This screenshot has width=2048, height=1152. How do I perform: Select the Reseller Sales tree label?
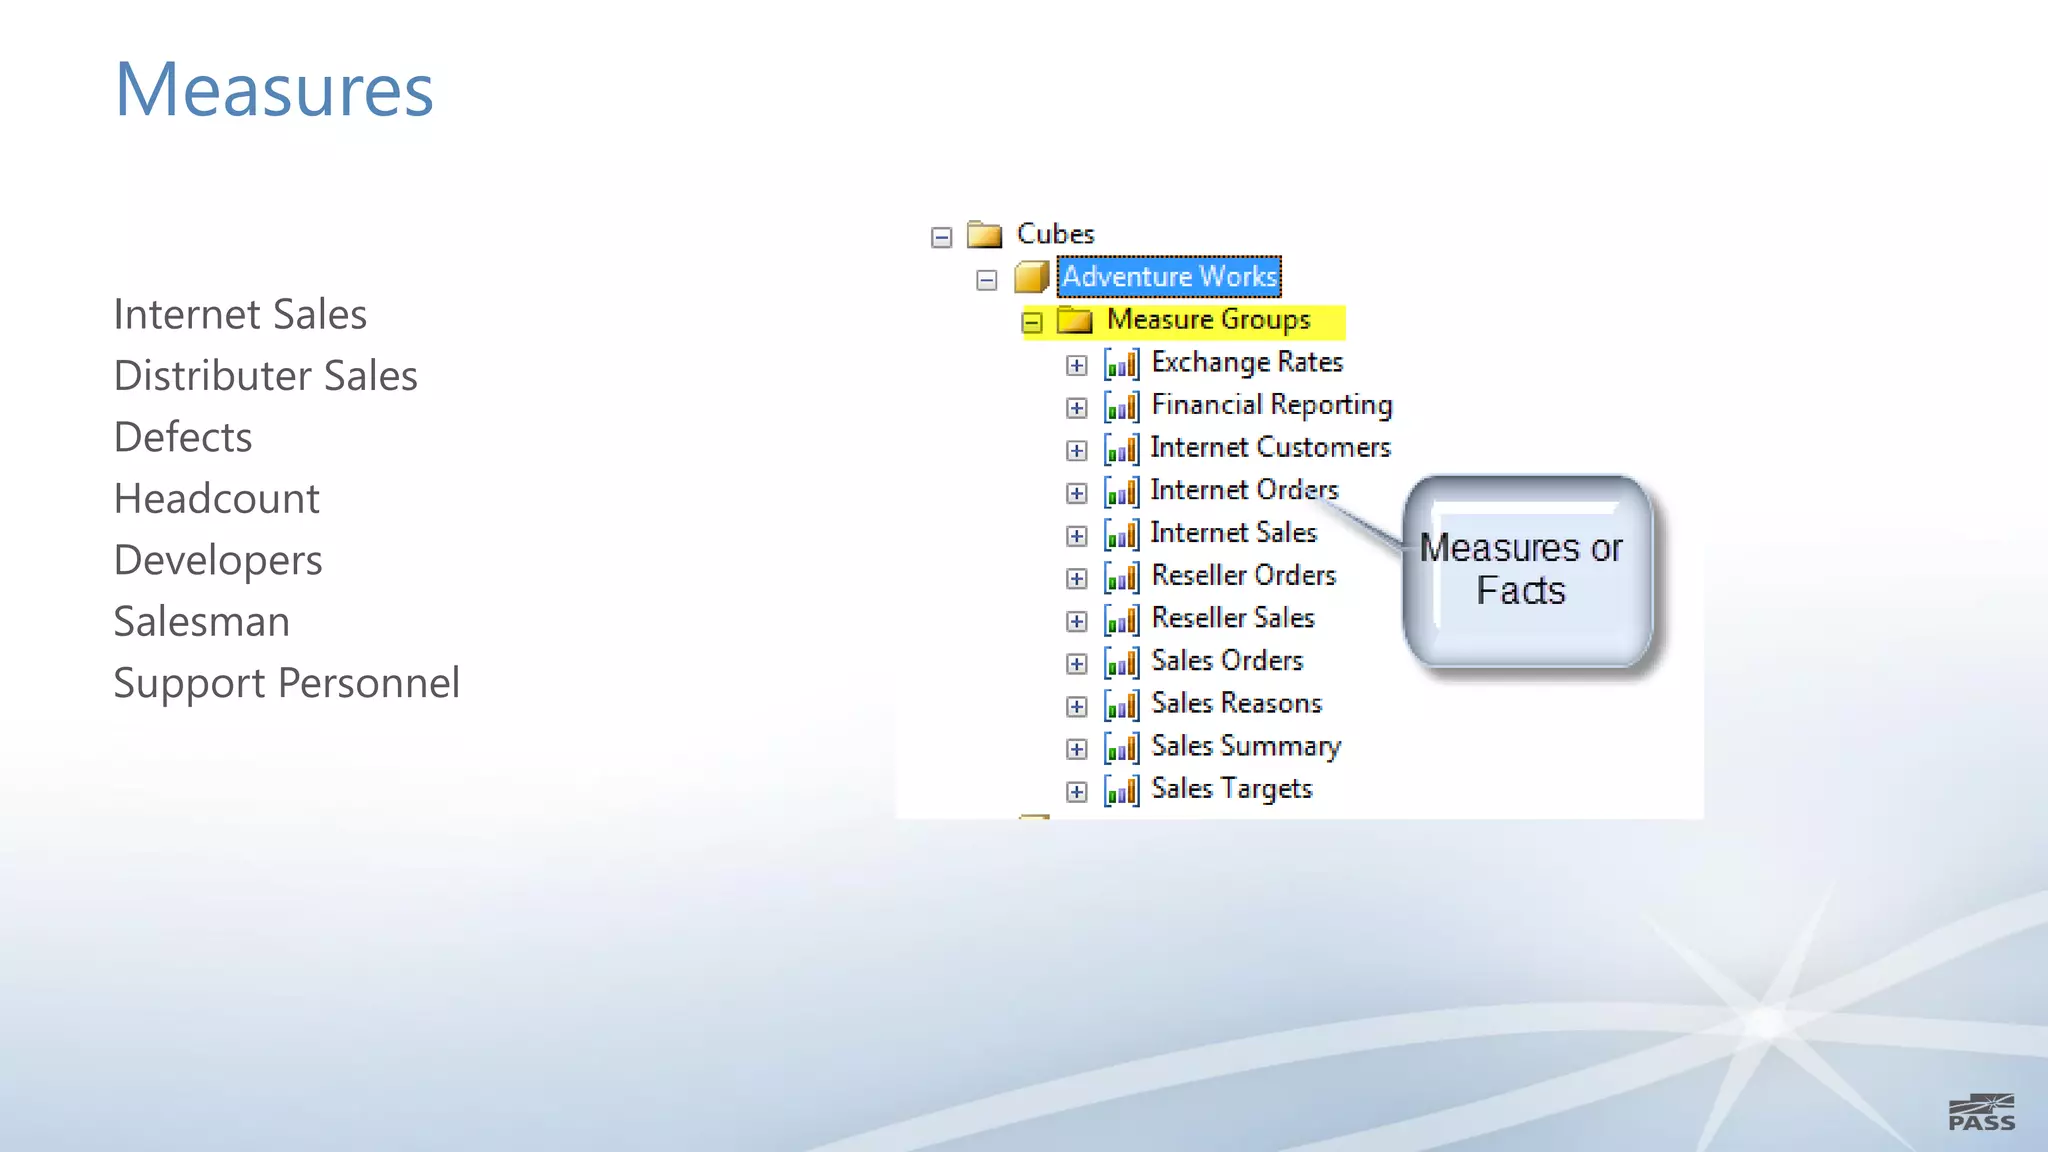point(1233,618)
